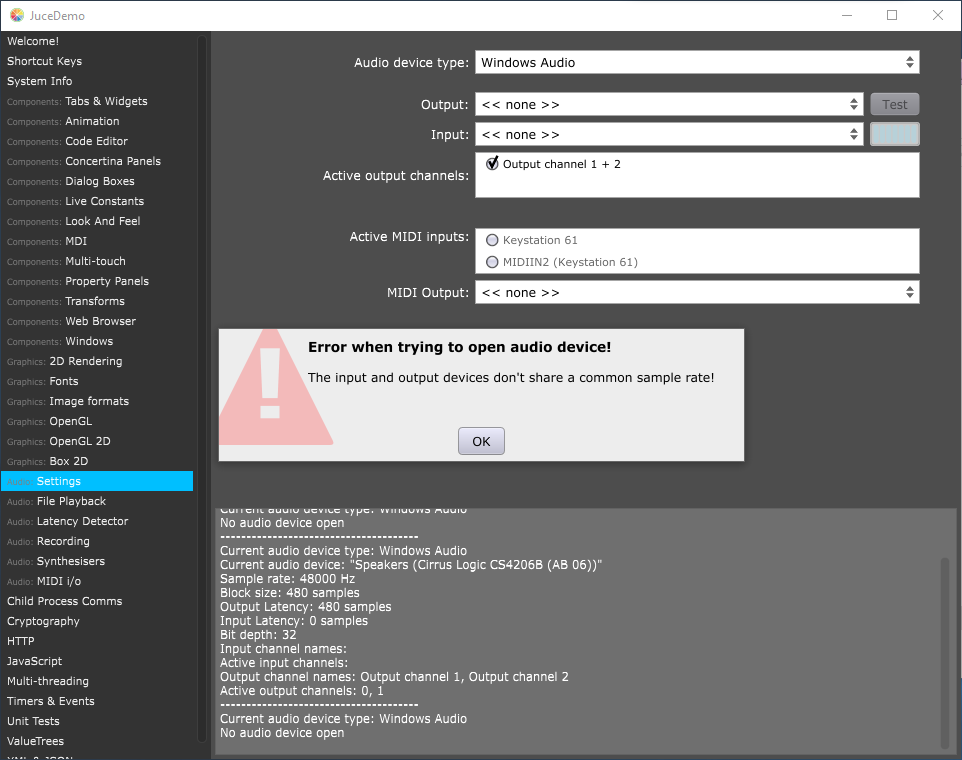Maximize the JuceDemo window
The width and height of the screenshot is (962, 760).
coord(892,15)
